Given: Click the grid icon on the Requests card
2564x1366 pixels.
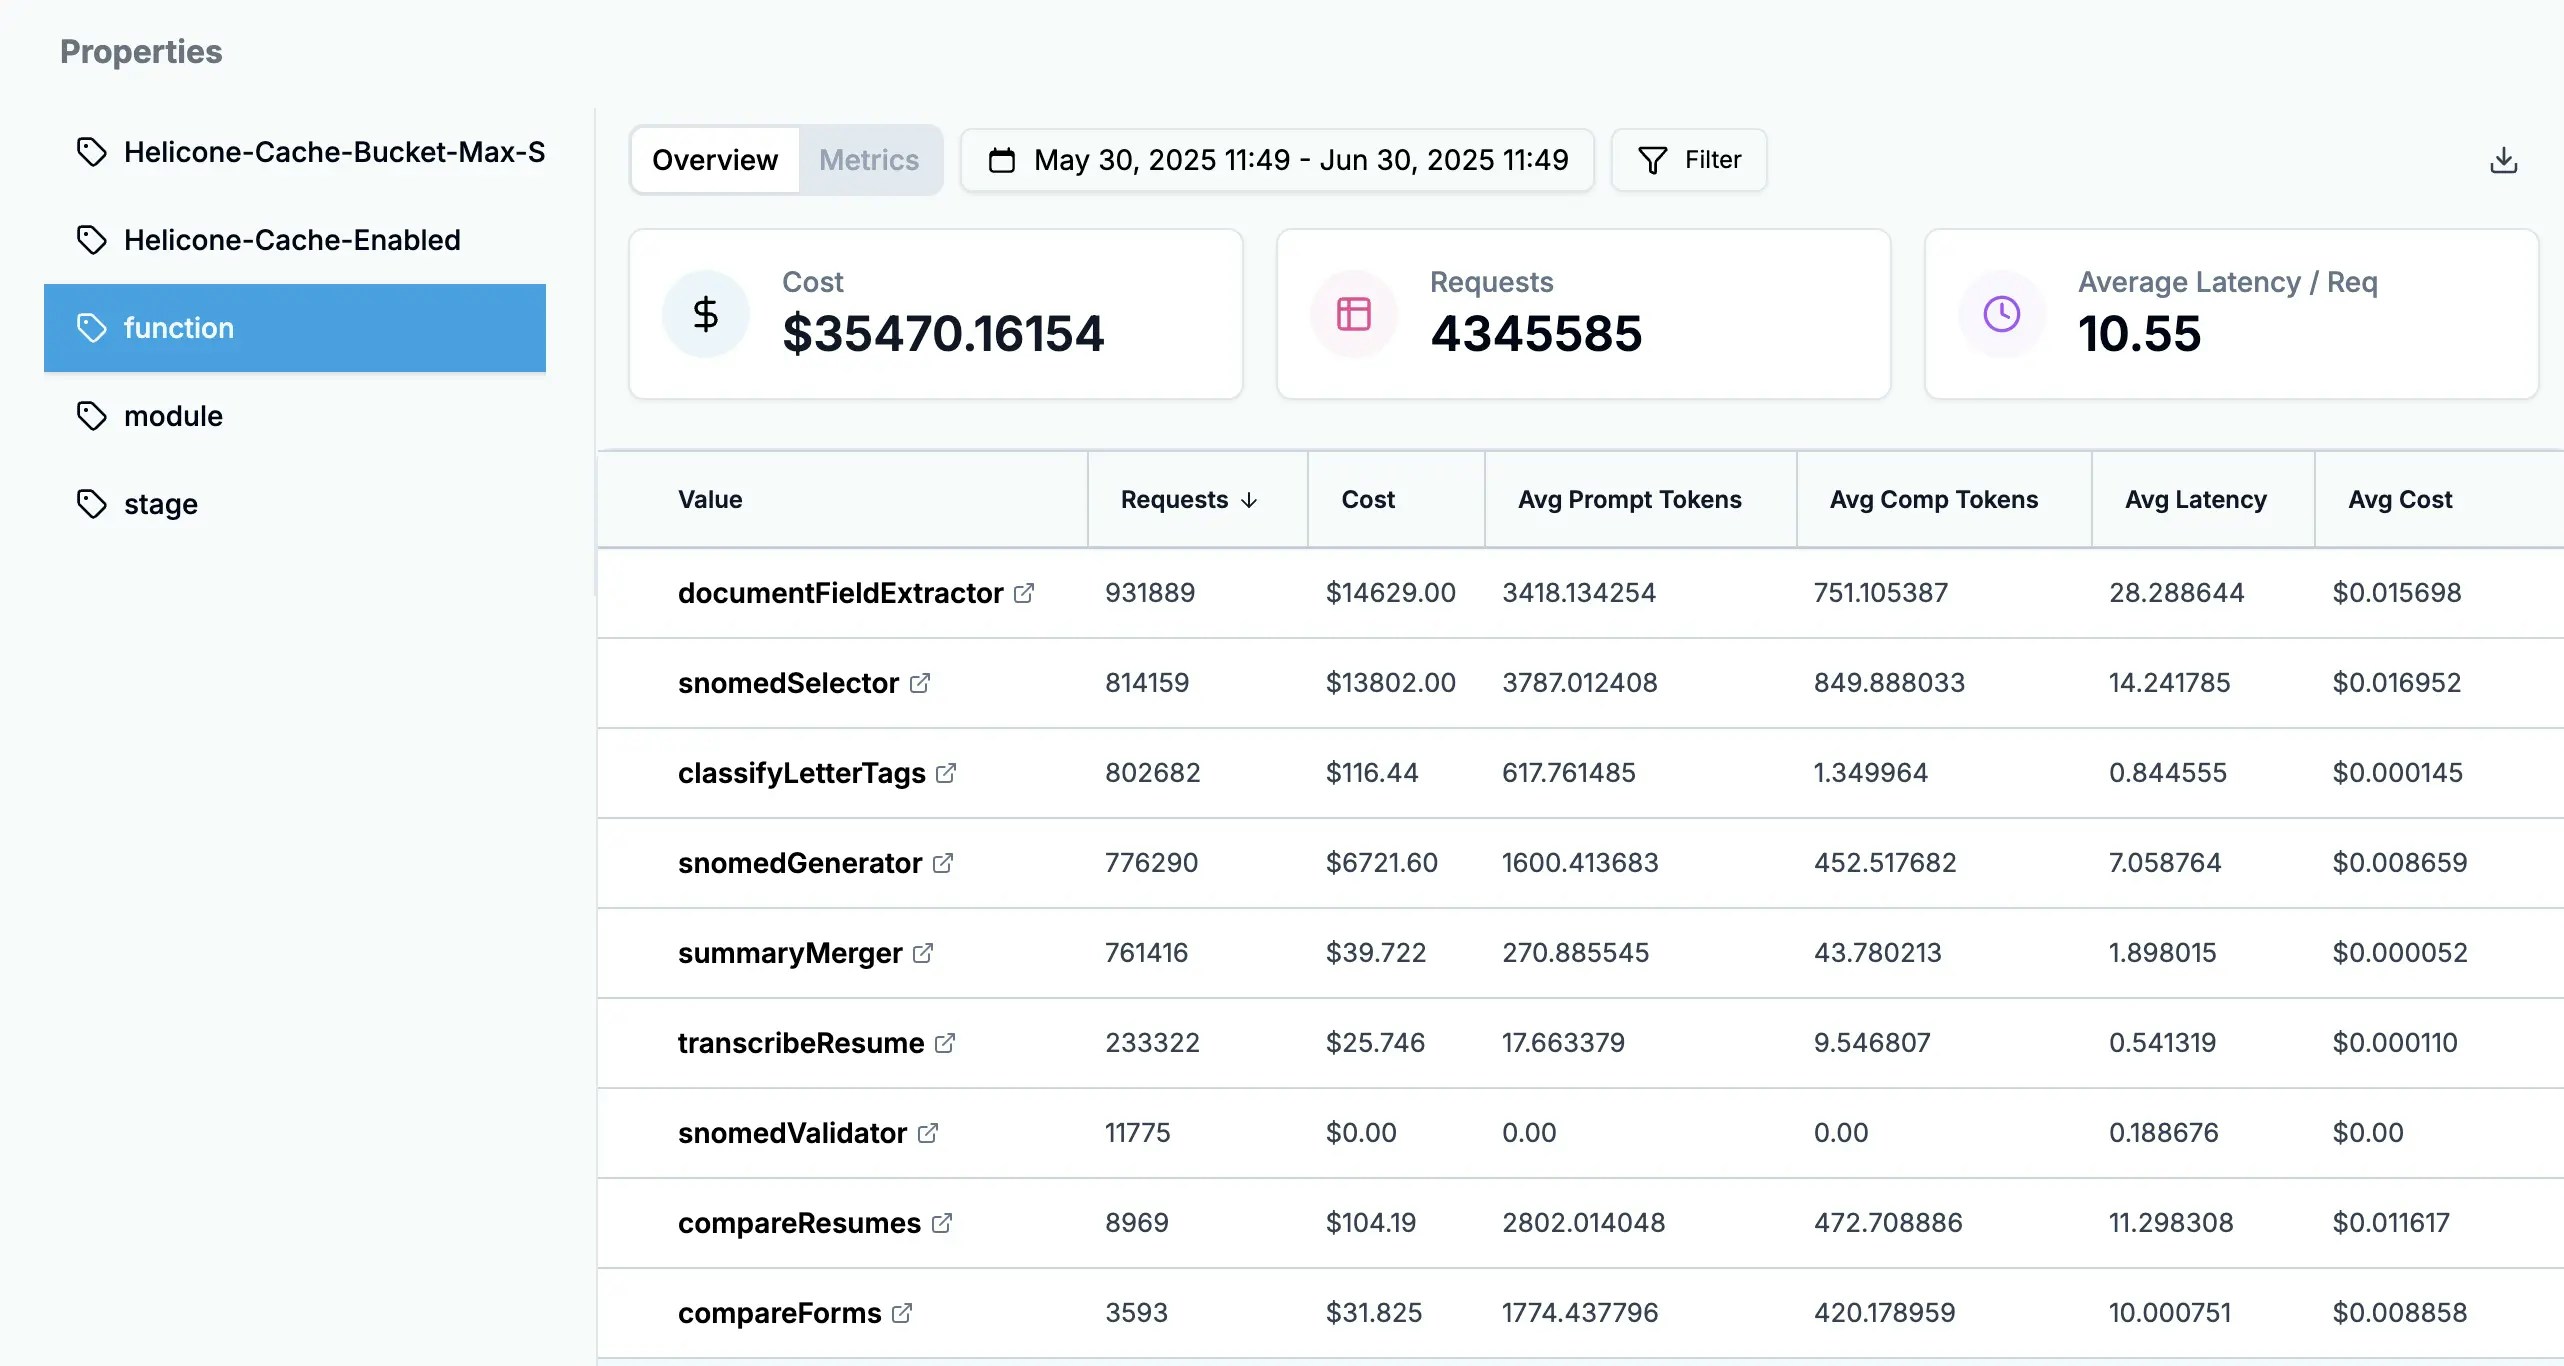Looking at the screenshot, I should [1352, 313].
